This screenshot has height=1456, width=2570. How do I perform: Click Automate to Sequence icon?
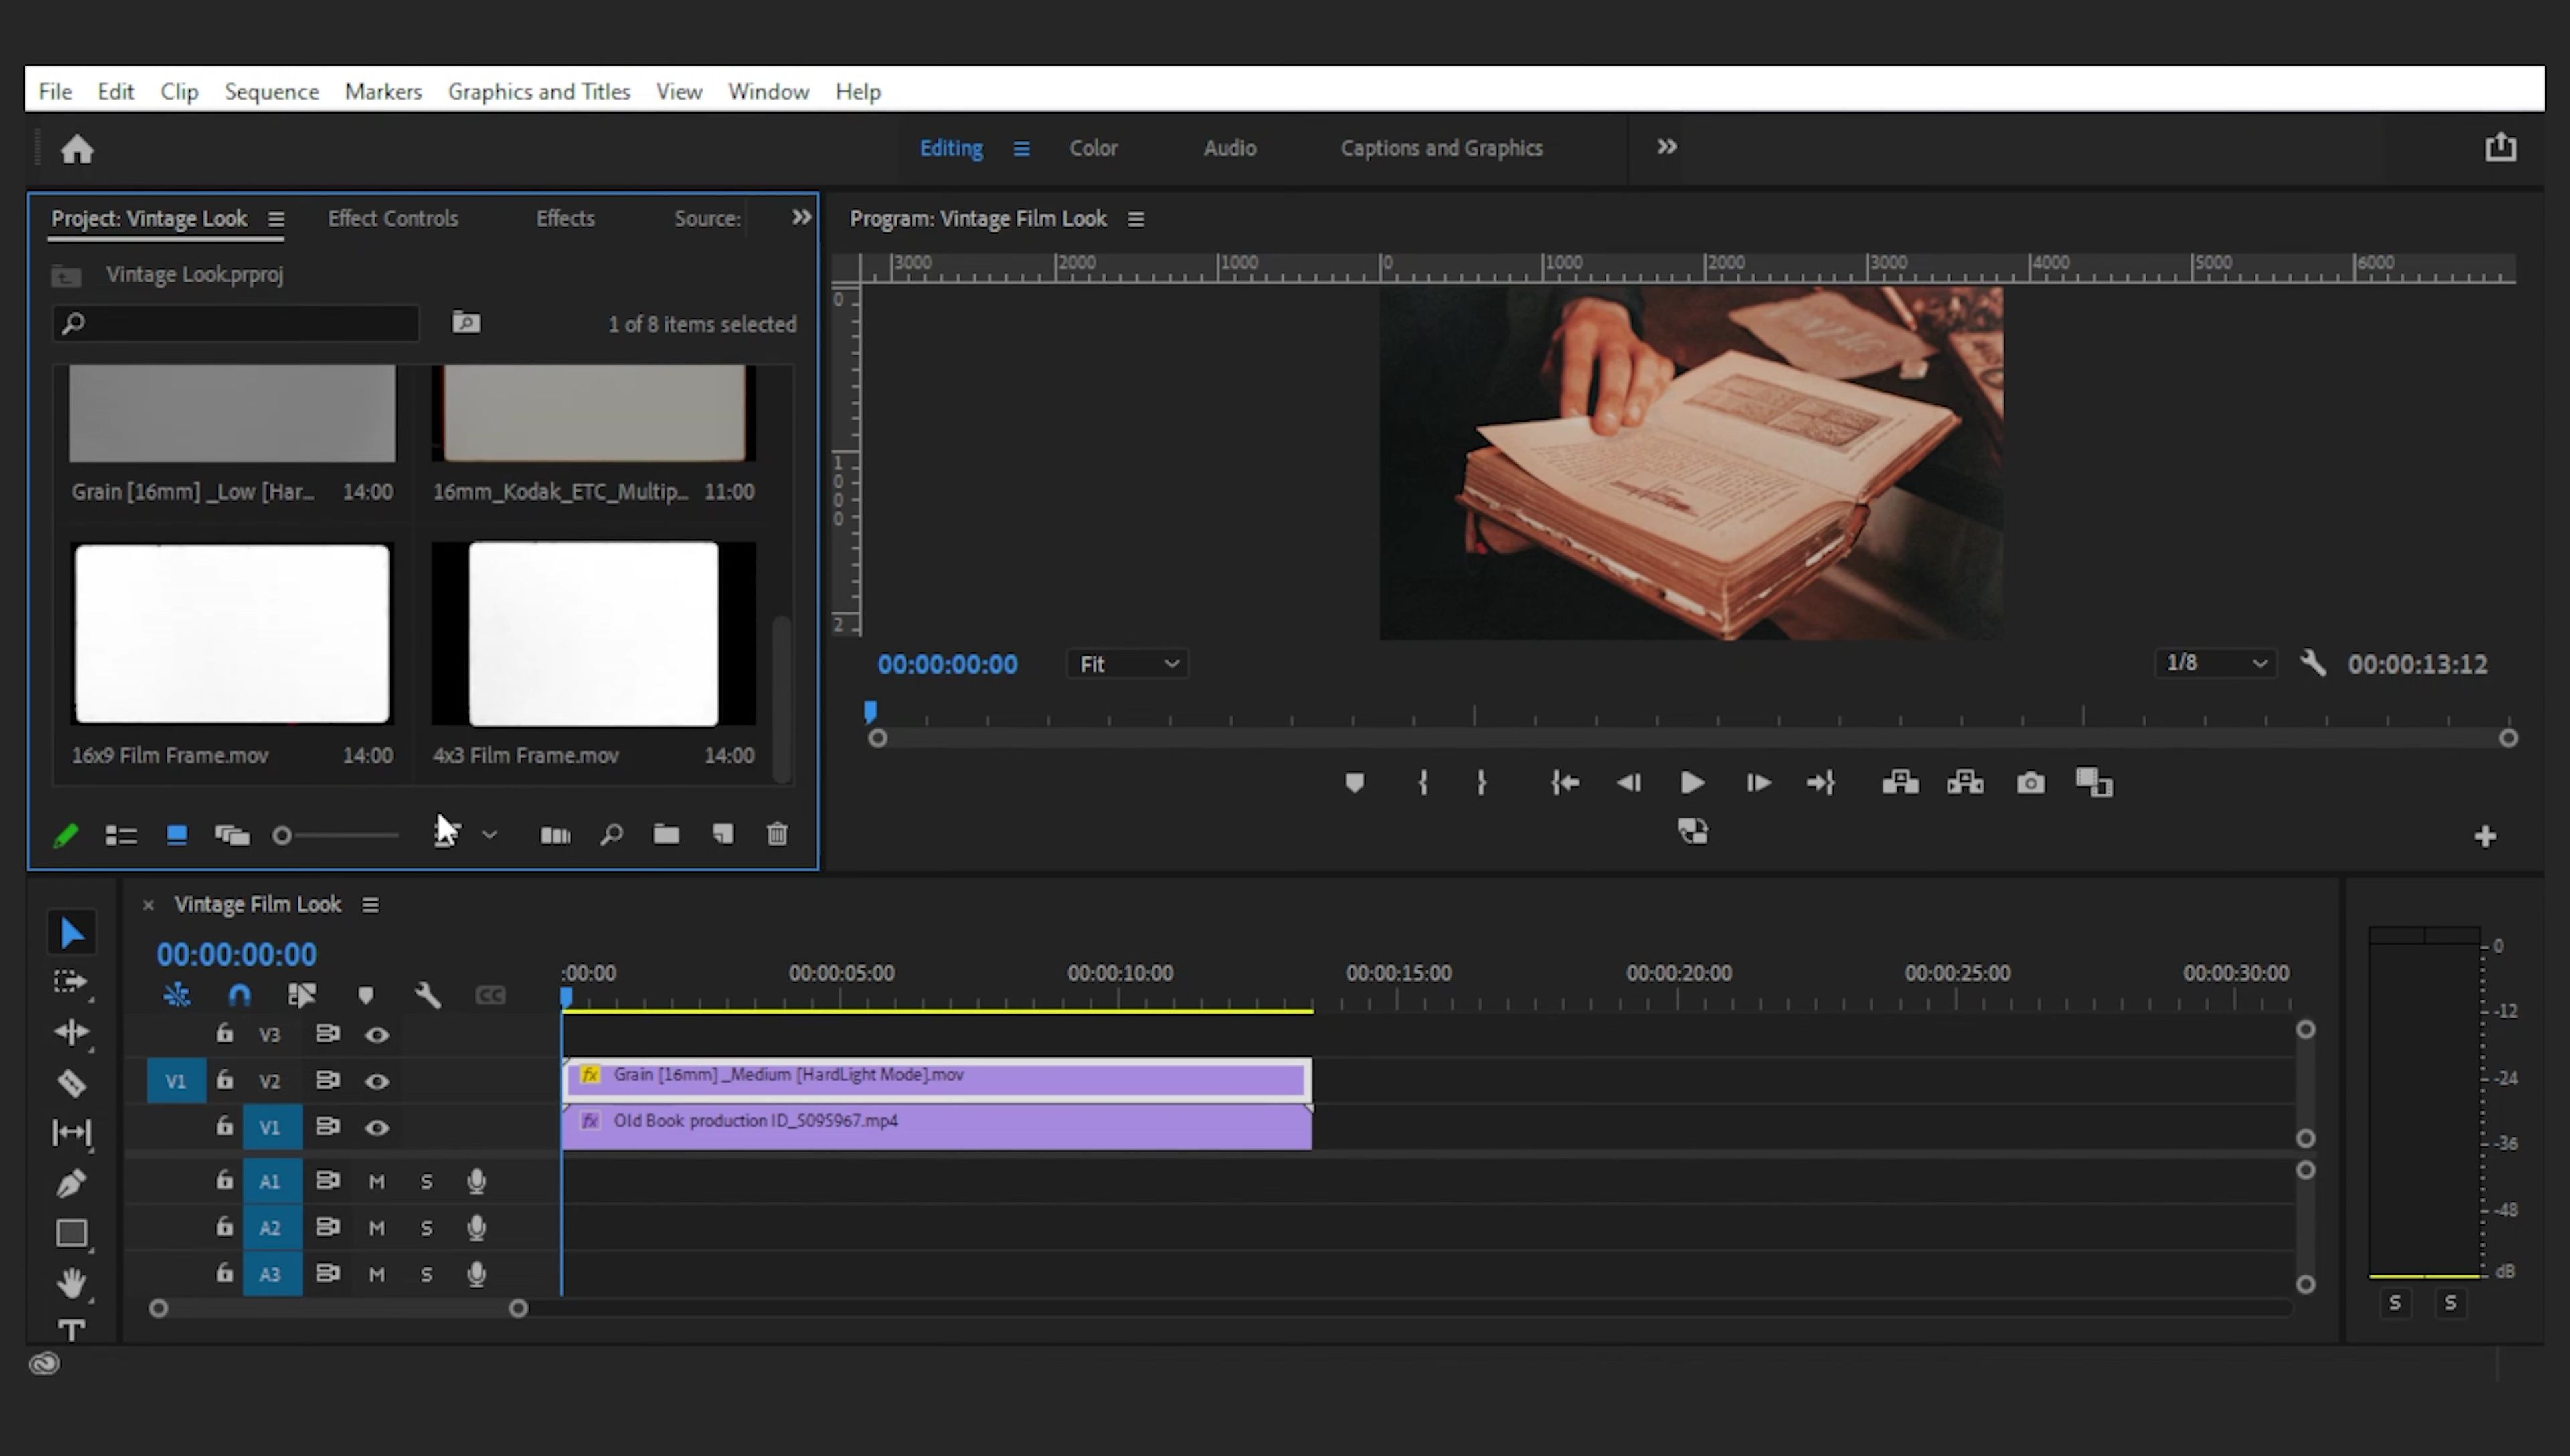pos(555,835)
